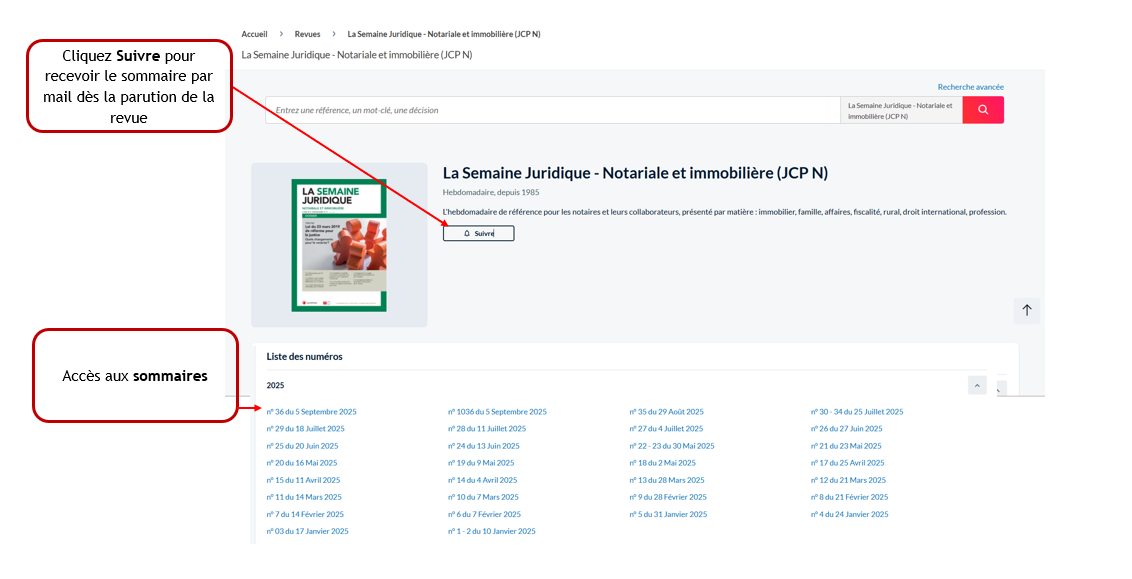Open issue n° 1 - 2 du 10 Janvier 2025
The image size is (1132, 579).
point(492,531)
